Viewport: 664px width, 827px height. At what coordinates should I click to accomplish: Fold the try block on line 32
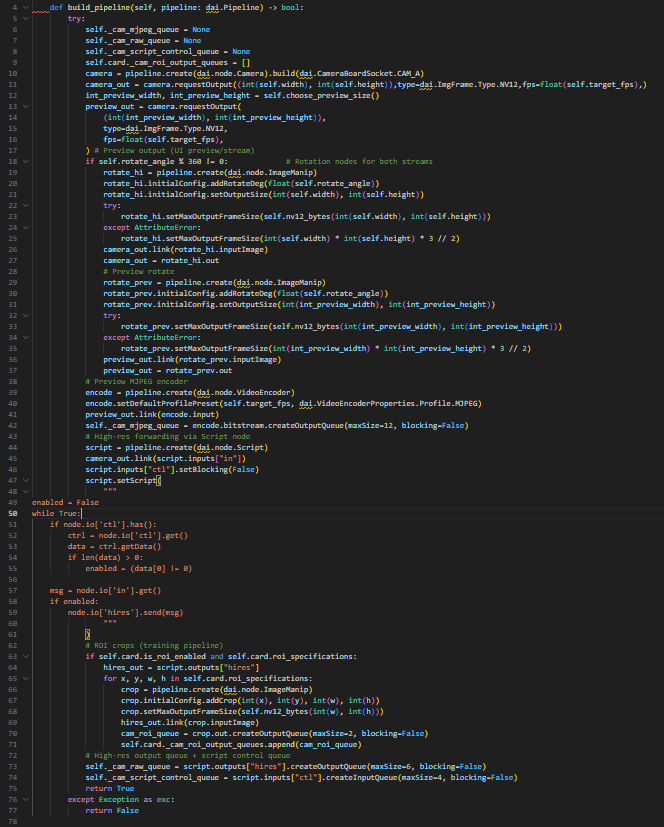click(x=25, y=315)
